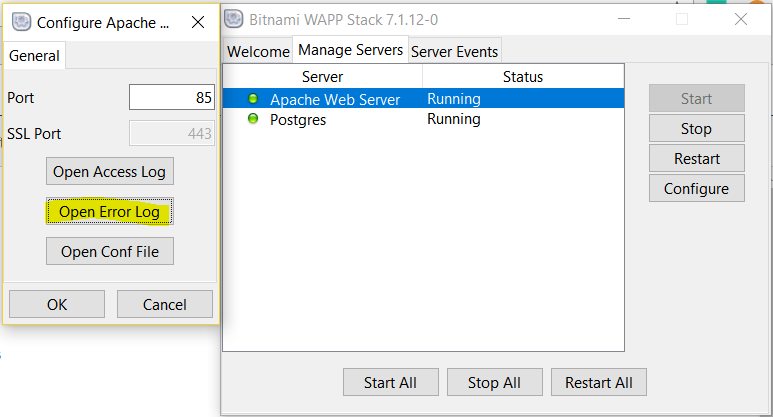Stop the selected server
The height and width of the screenshot is (417, 773).
[696, 128]
